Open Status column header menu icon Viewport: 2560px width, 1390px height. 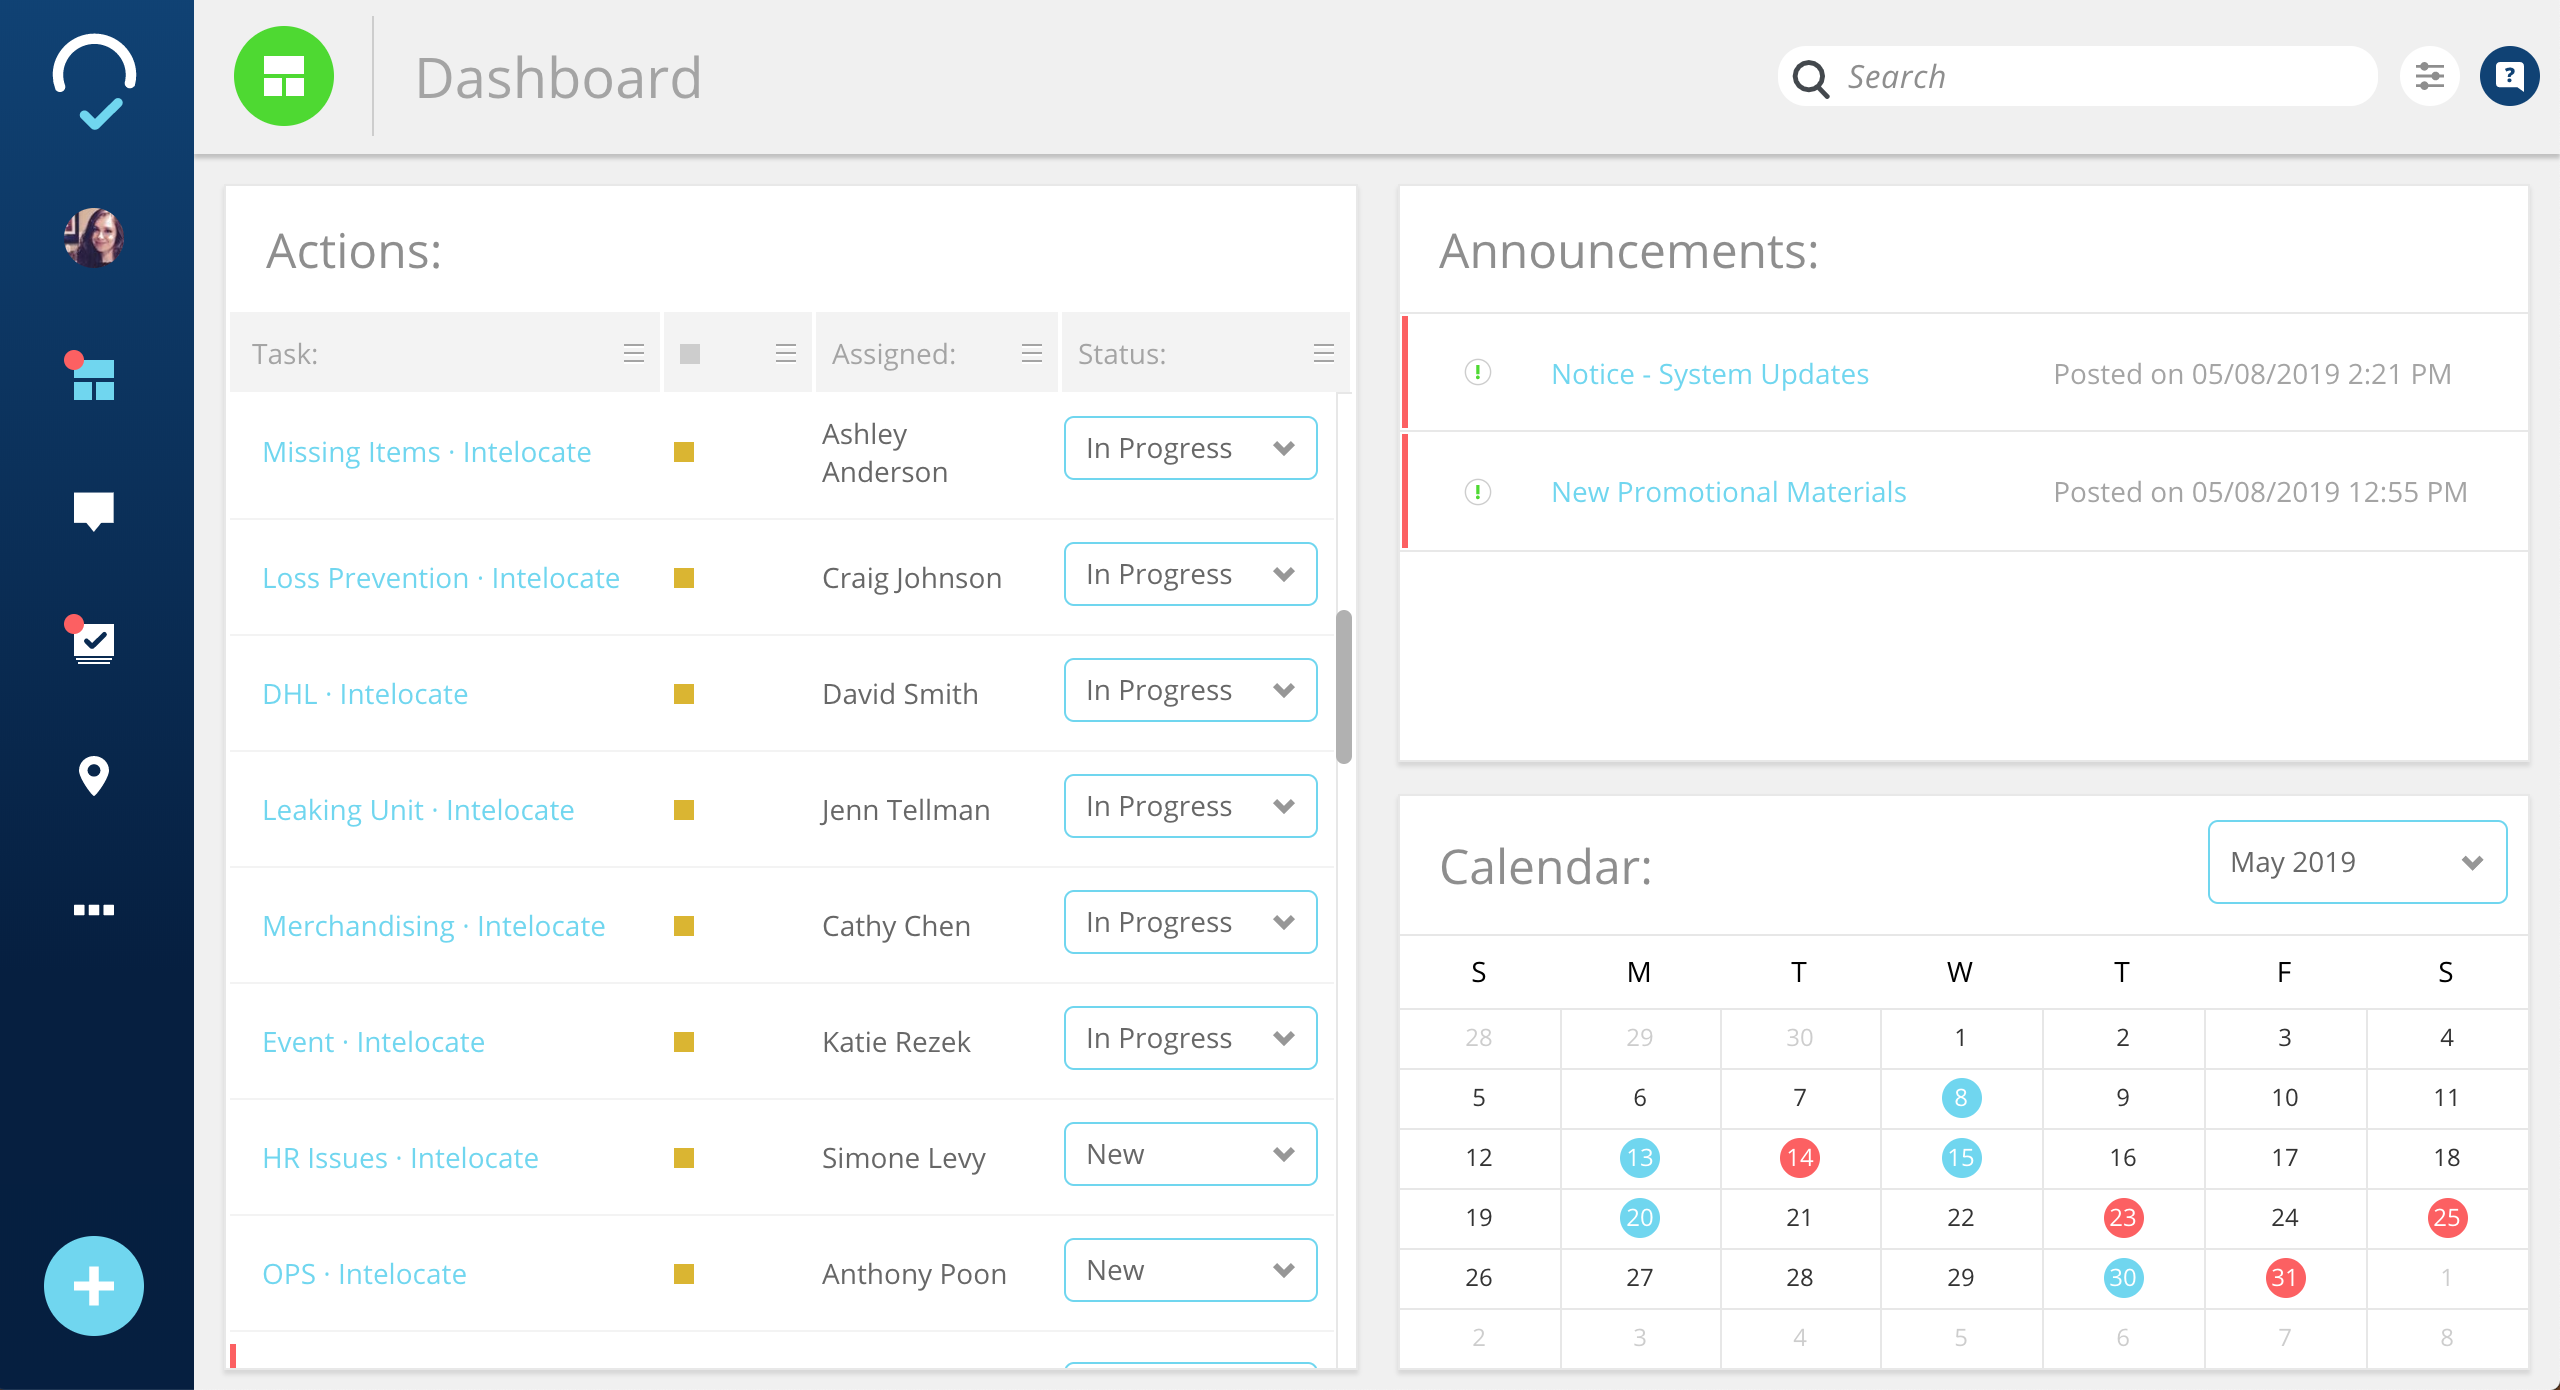(1323, 354)
